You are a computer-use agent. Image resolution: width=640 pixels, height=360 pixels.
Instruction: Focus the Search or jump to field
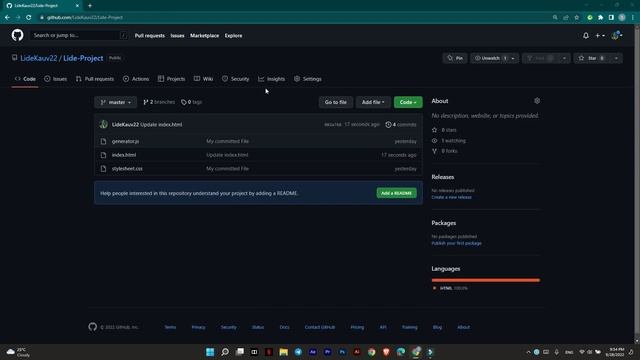[x=79, y=36]
